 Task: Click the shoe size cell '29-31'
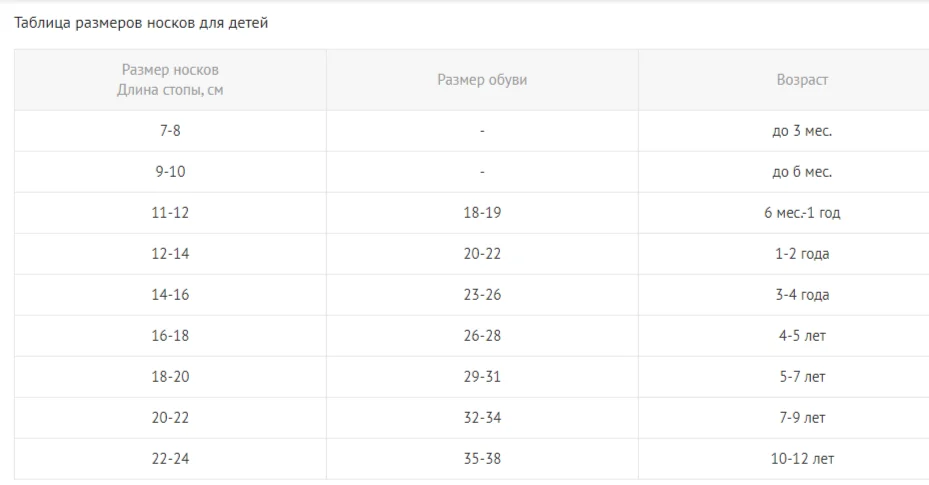482,377
